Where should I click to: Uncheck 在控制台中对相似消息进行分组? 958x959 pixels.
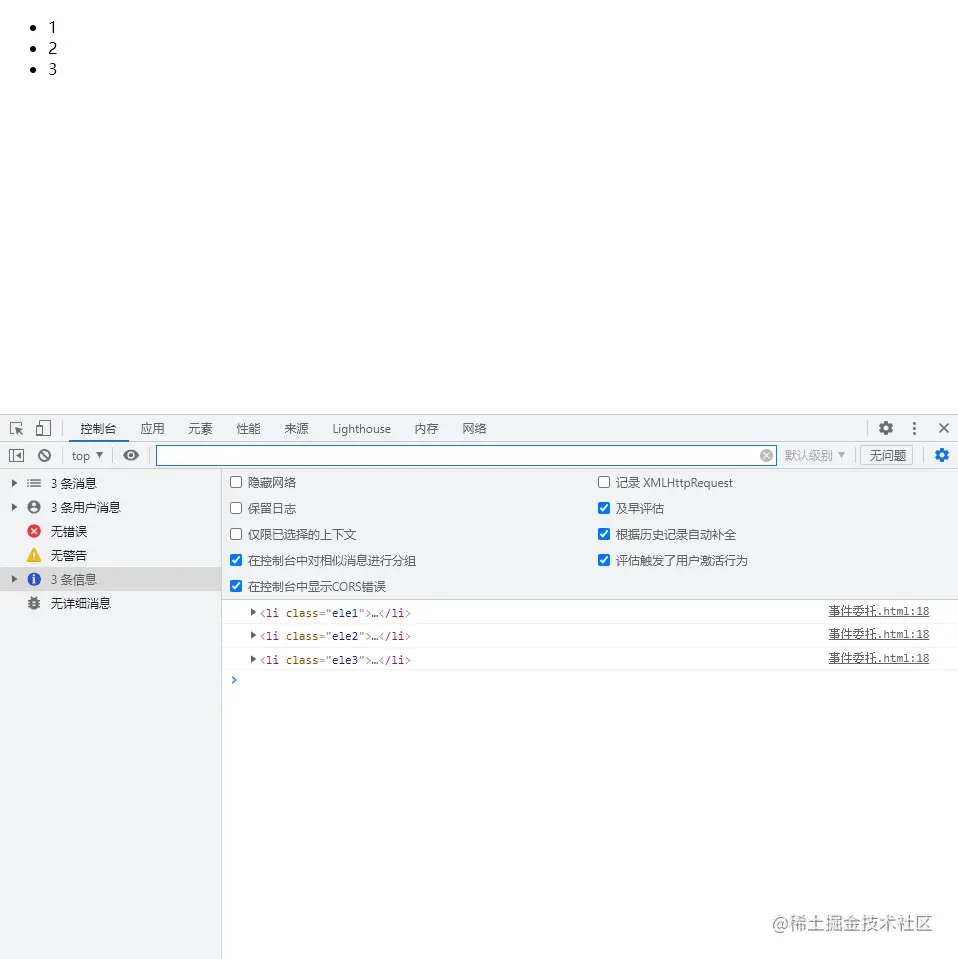pyautogui.click(x=236, y=560)
